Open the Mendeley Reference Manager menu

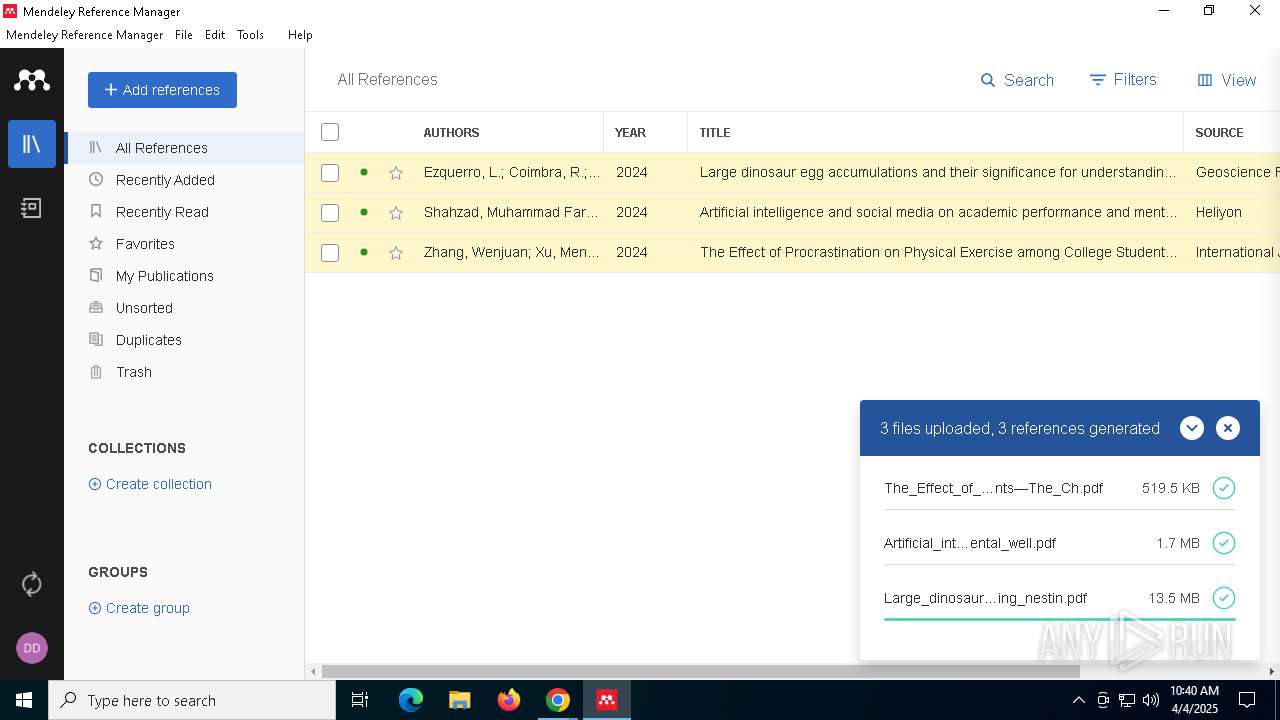click(84, 35)
